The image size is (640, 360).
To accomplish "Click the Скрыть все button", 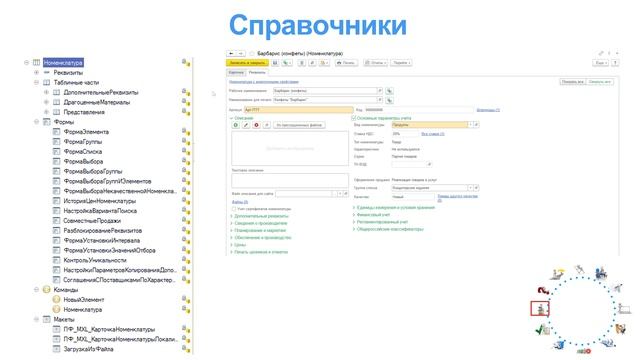I will 599,82.
